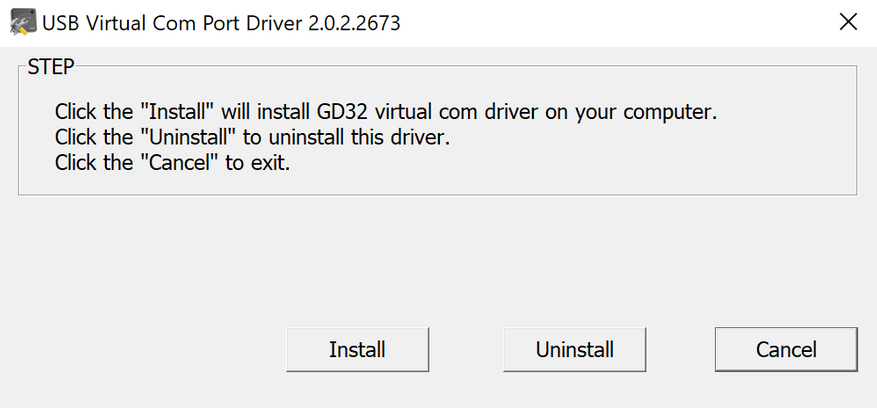Choose the Uninstall button
The image size is (877, 408).
[575, 350]
